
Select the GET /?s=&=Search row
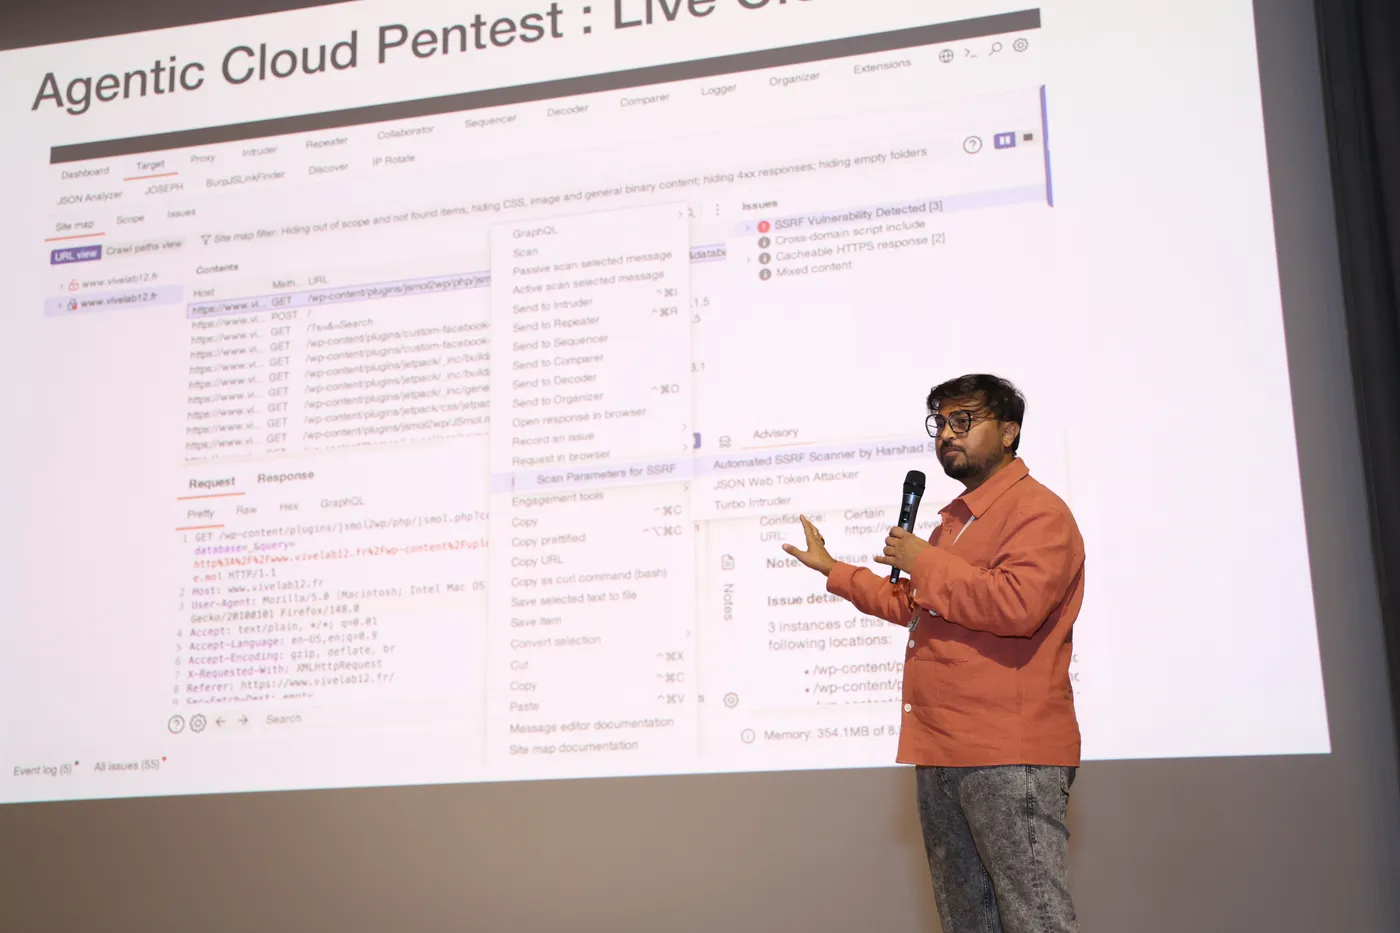tap(340, 327)
